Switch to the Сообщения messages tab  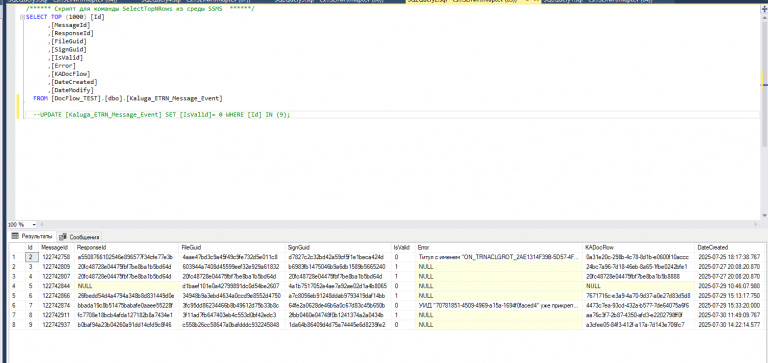pyautogui.click(x=80, y=237)
